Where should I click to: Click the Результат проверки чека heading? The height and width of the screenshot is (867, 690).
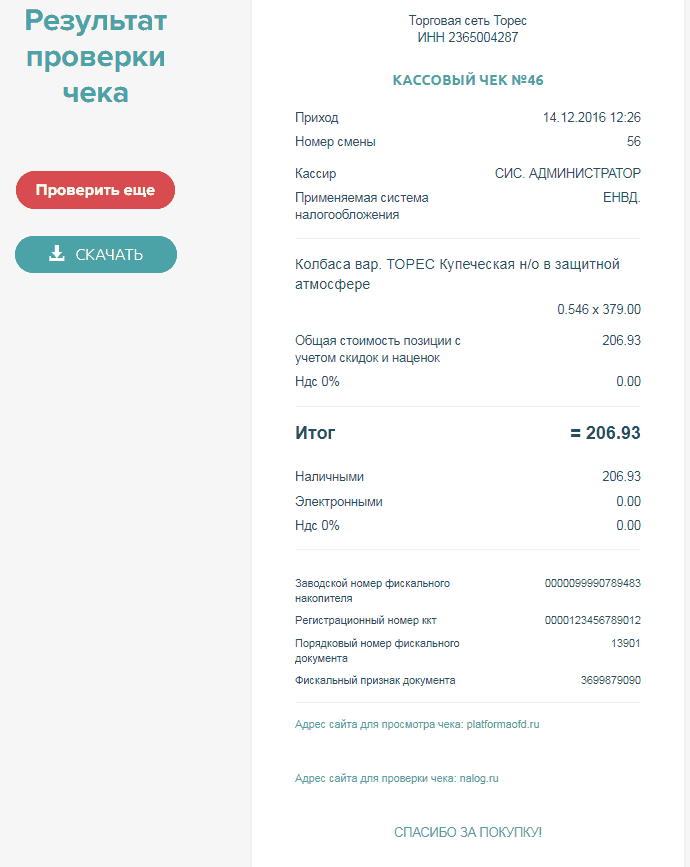click(x=96, y=56)
